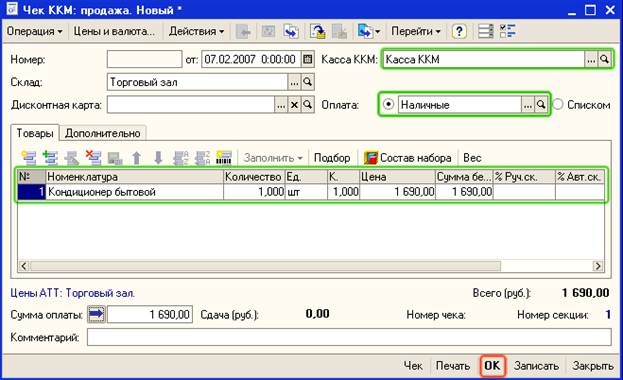Click the magnifier icon of Наличные payment field
The width and height of the screenshot is (623, 380).
click(541, 105)
